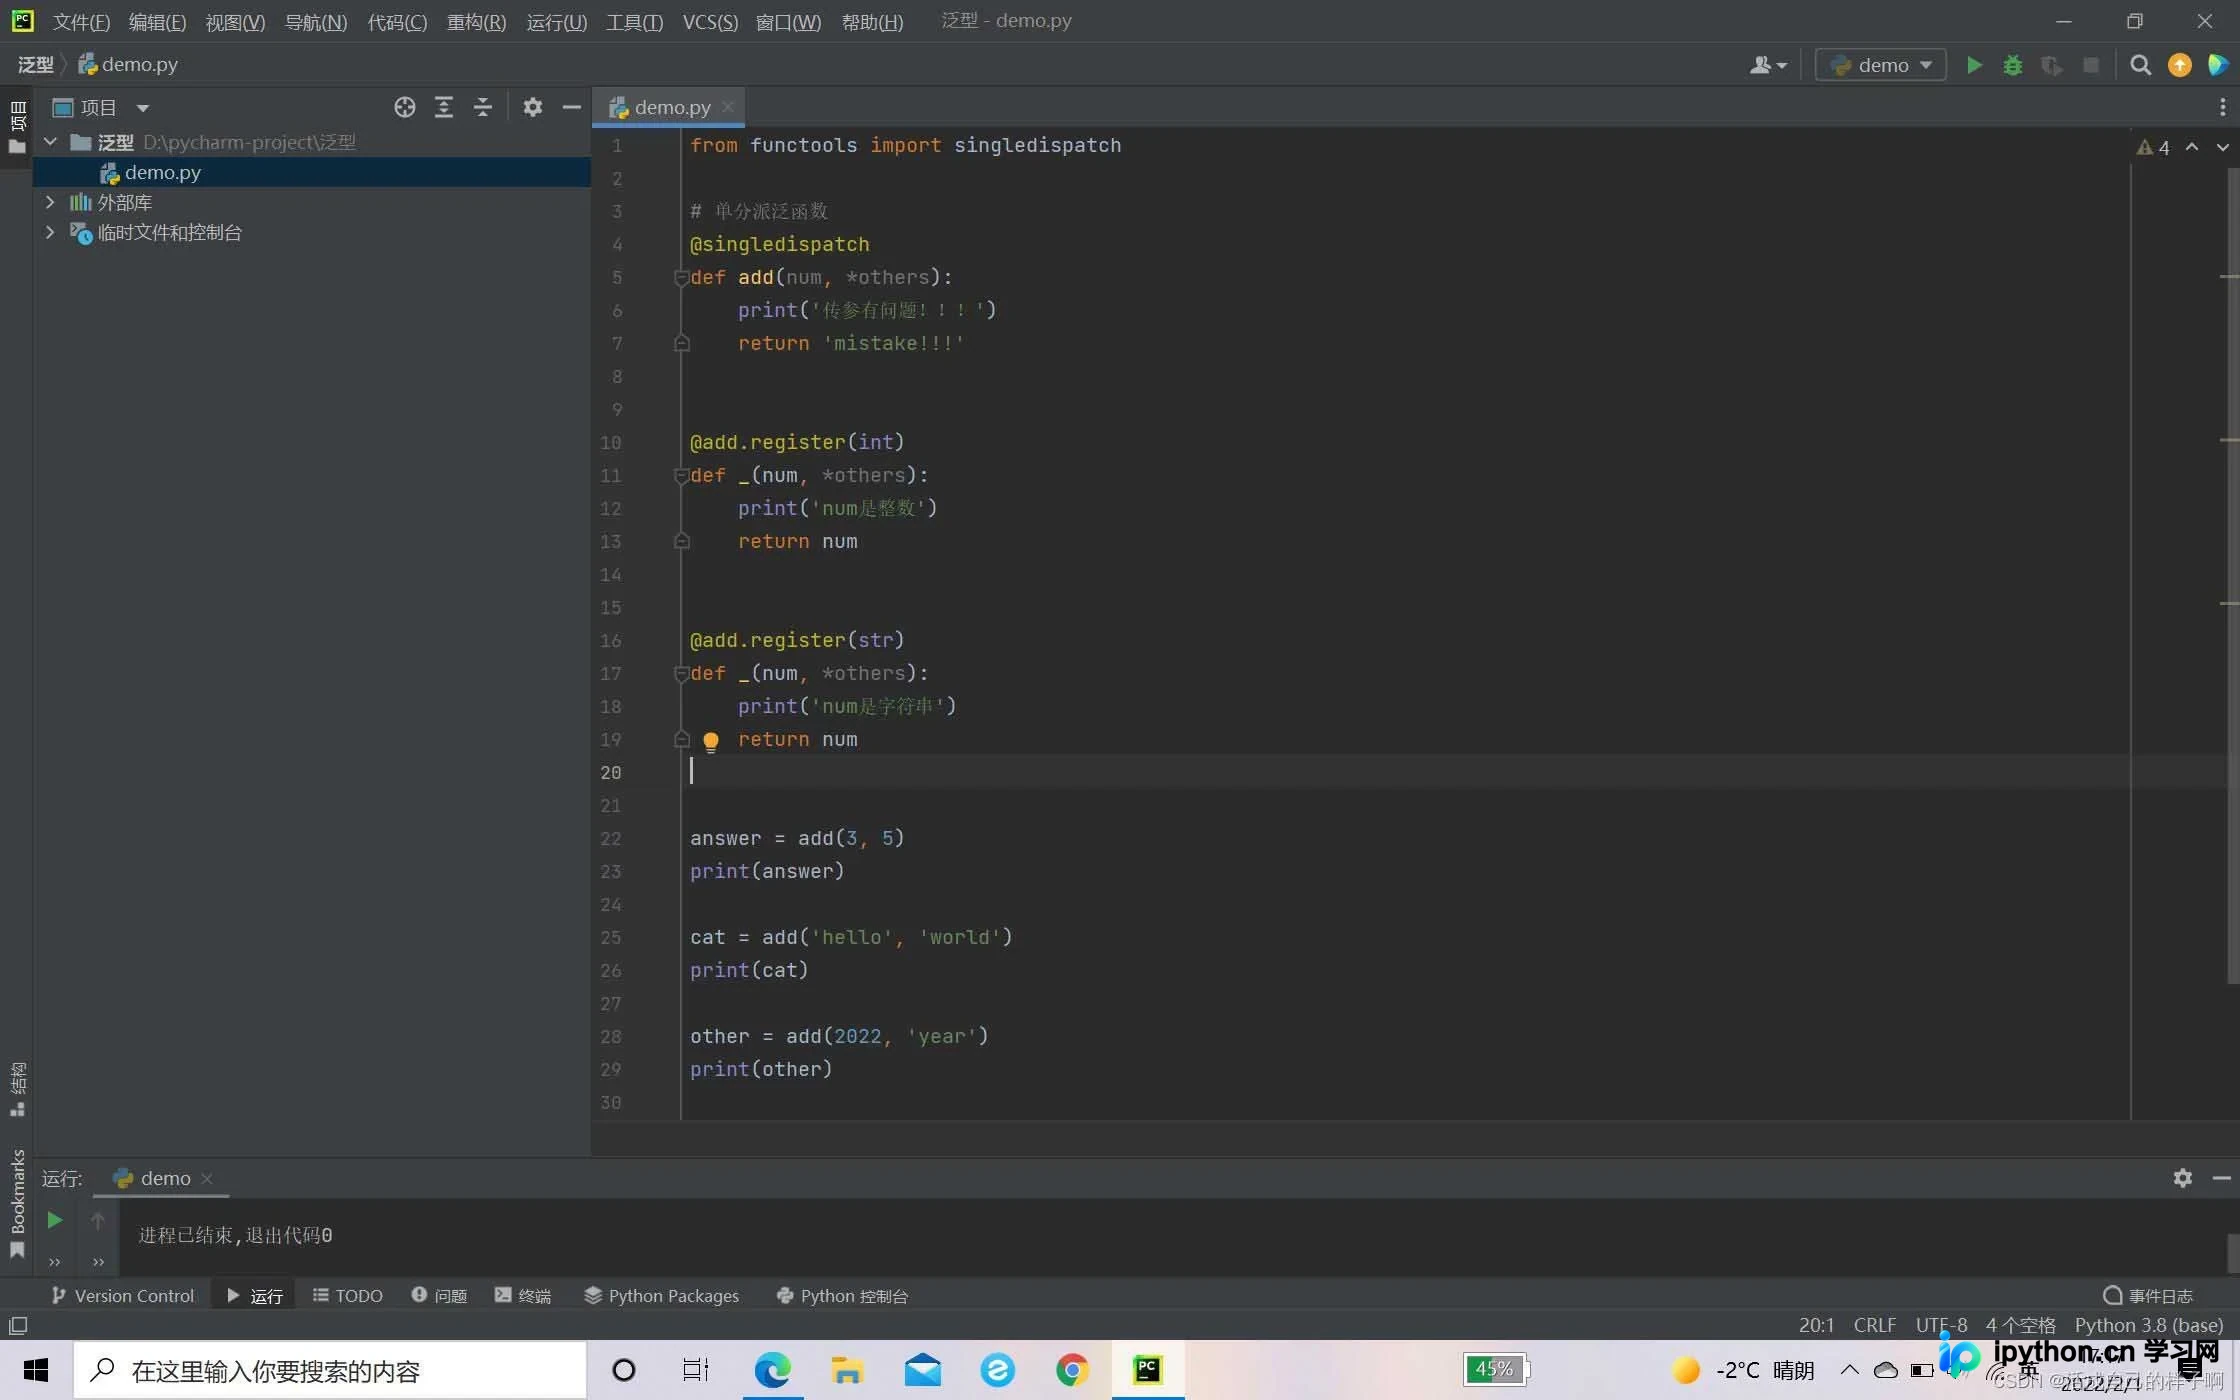Expand the 外部库 node
2240x1400 pixels.
(50, 202)
